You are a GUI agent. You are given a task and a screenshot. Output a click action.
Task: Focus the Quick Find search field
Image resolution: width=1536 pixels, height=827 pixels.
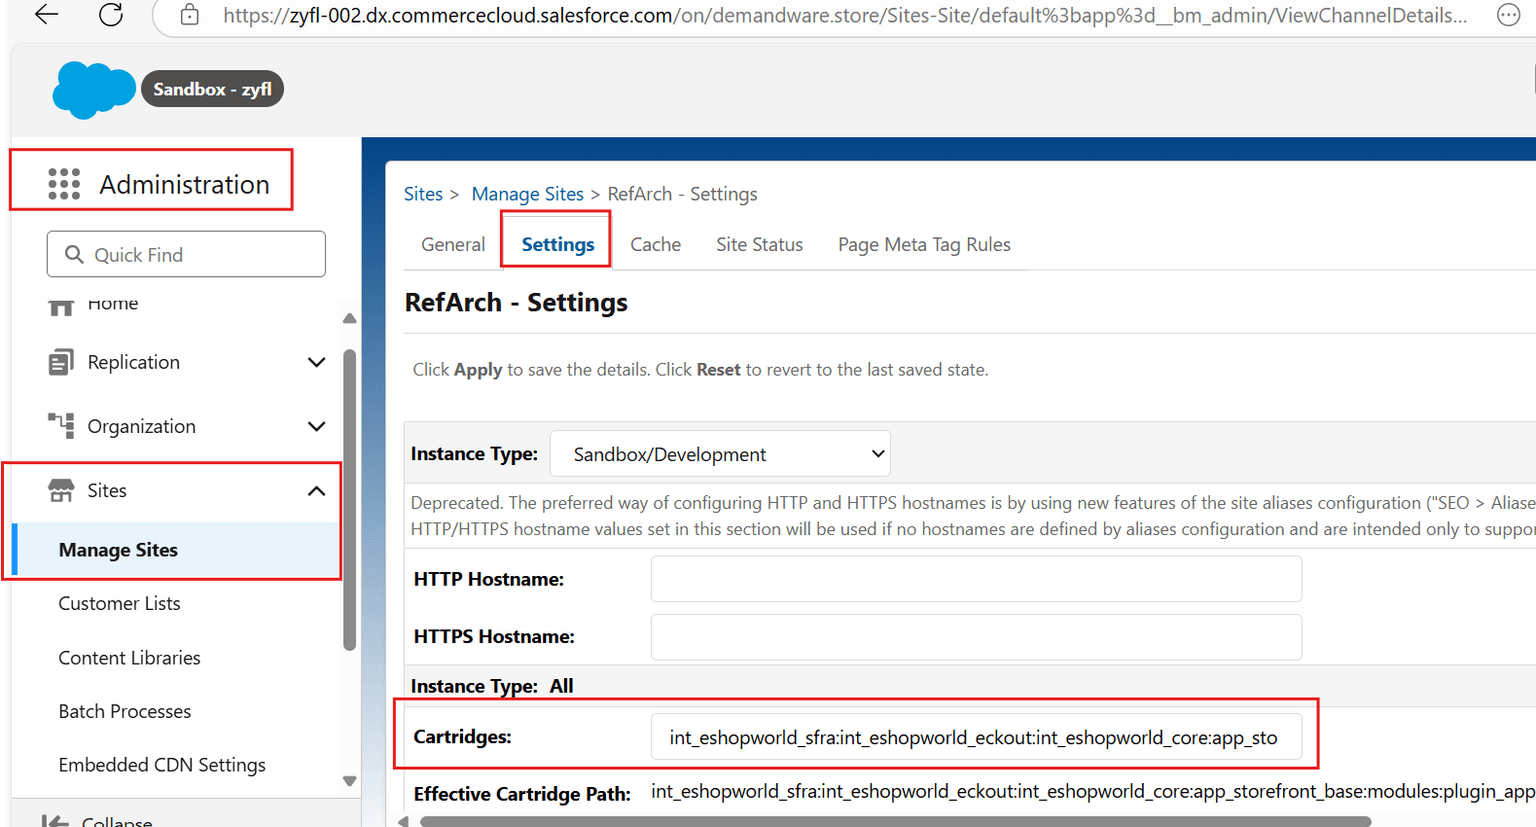tap(186, 254)
